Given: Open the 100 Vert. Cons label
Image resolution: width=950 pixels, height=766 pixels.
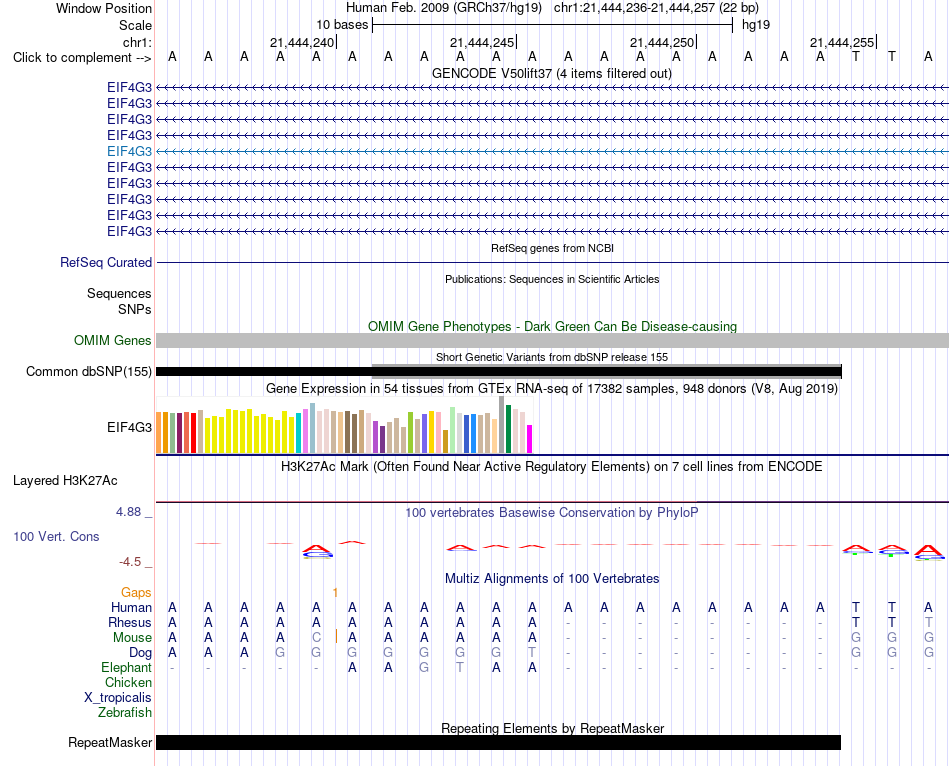Looking at the screenshot, I should click(x=56, y=536).
